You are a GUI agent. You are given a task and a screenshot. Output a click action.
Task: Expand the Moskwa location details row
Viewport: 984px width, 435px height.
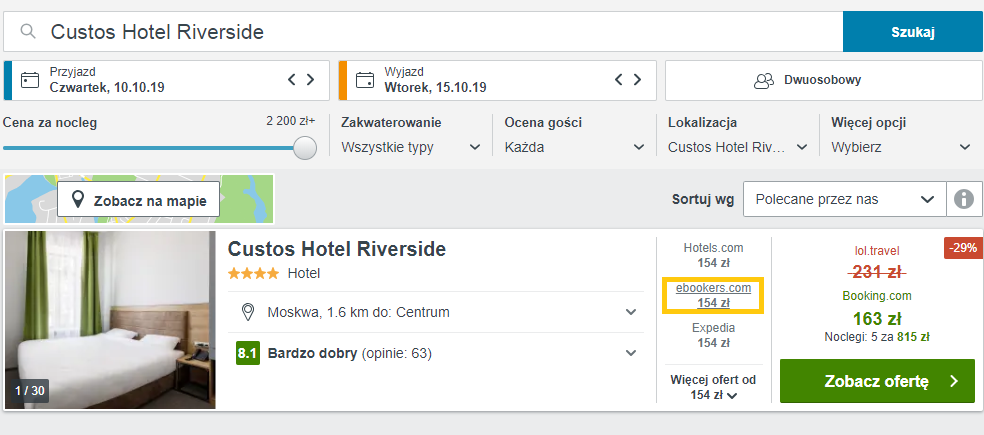click(x=436, y=312)
